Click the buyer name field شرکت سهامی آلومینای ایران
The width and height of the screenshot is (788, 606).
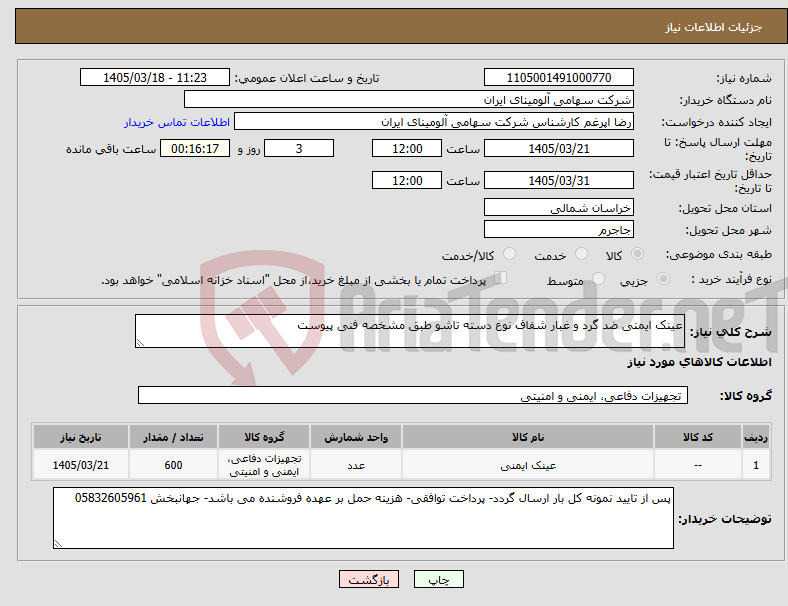(409, 99)
